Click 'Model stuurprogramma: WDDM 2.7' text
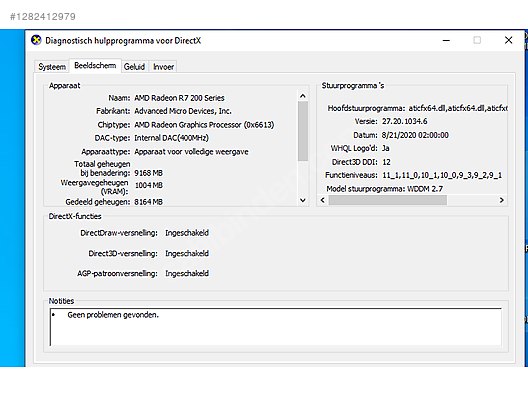The width and height of the screenshot is (528, 396). point(385,189)
